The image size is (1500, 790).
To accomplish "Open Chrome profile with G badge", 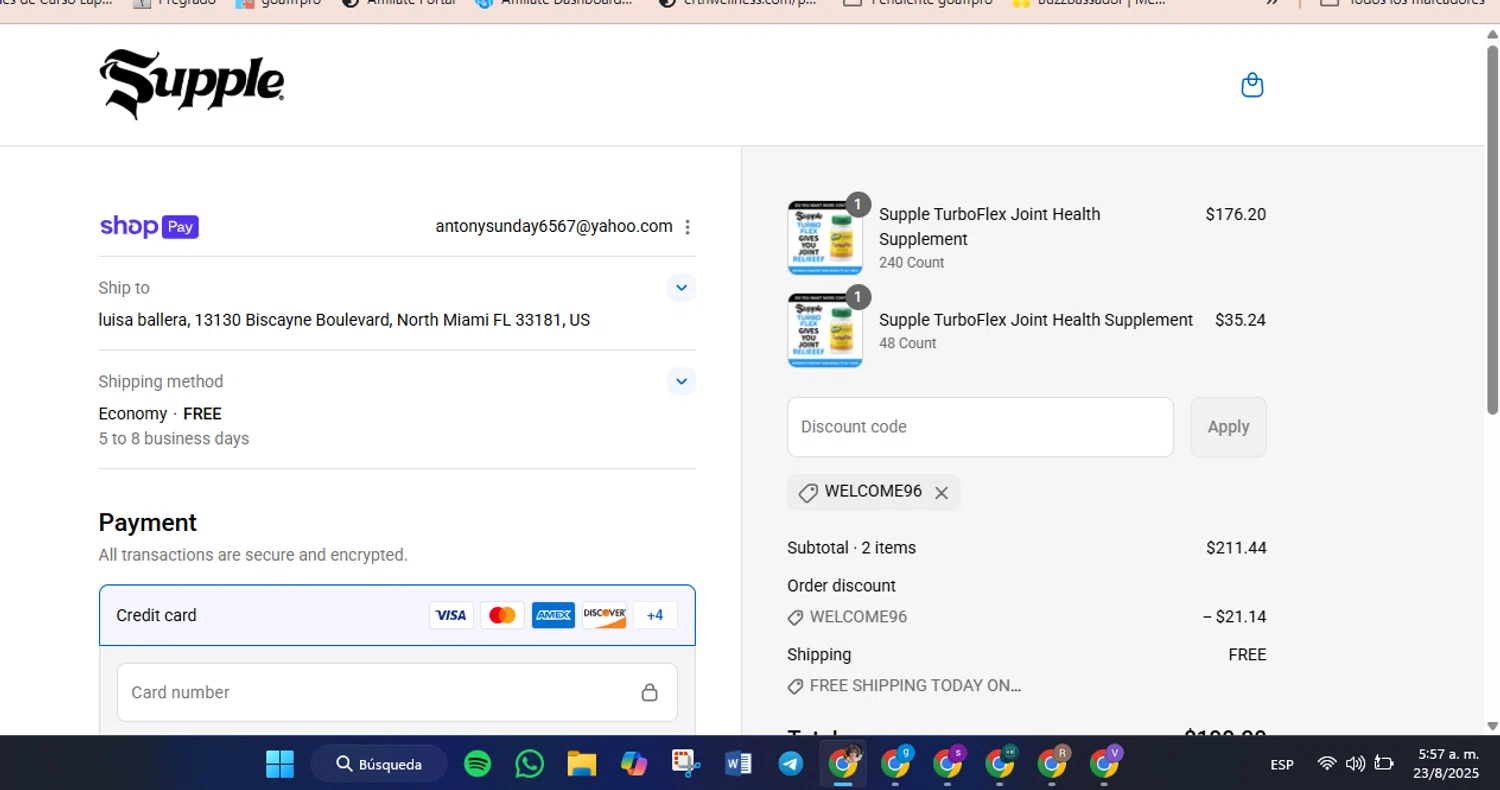I will pos(896,764).
